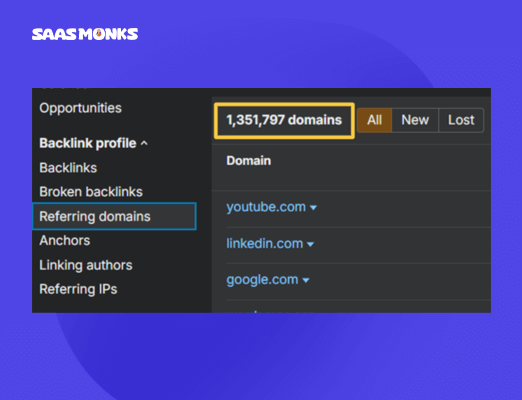522x400 pixels.
Task: Switch to the Lost filter tab
Action: pyautogui.click(x=461, y=120)
